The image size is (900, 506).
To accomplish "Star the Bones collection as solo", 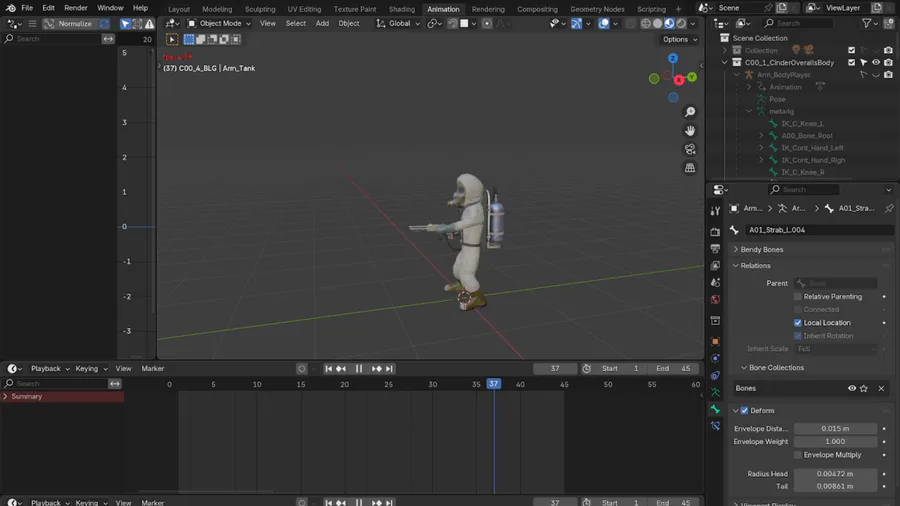I will point(864,388).
